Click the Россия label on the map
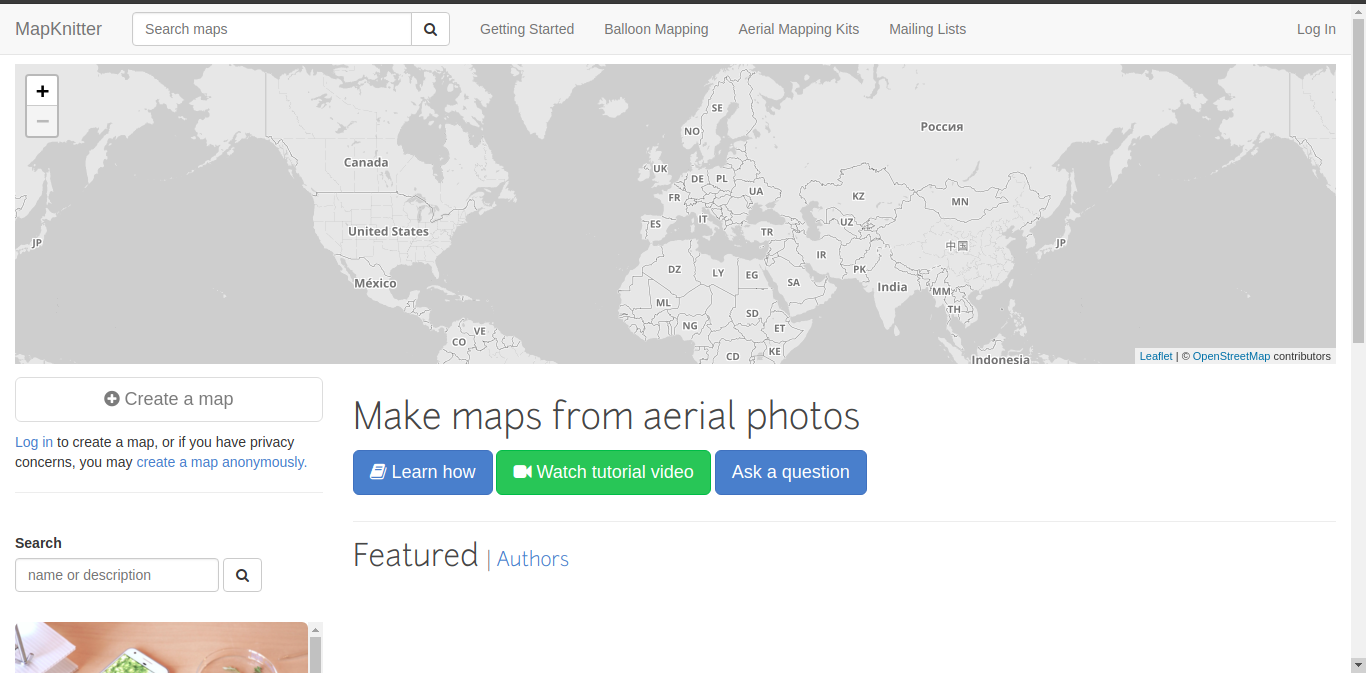1366x673 pixels. (942, 127)
